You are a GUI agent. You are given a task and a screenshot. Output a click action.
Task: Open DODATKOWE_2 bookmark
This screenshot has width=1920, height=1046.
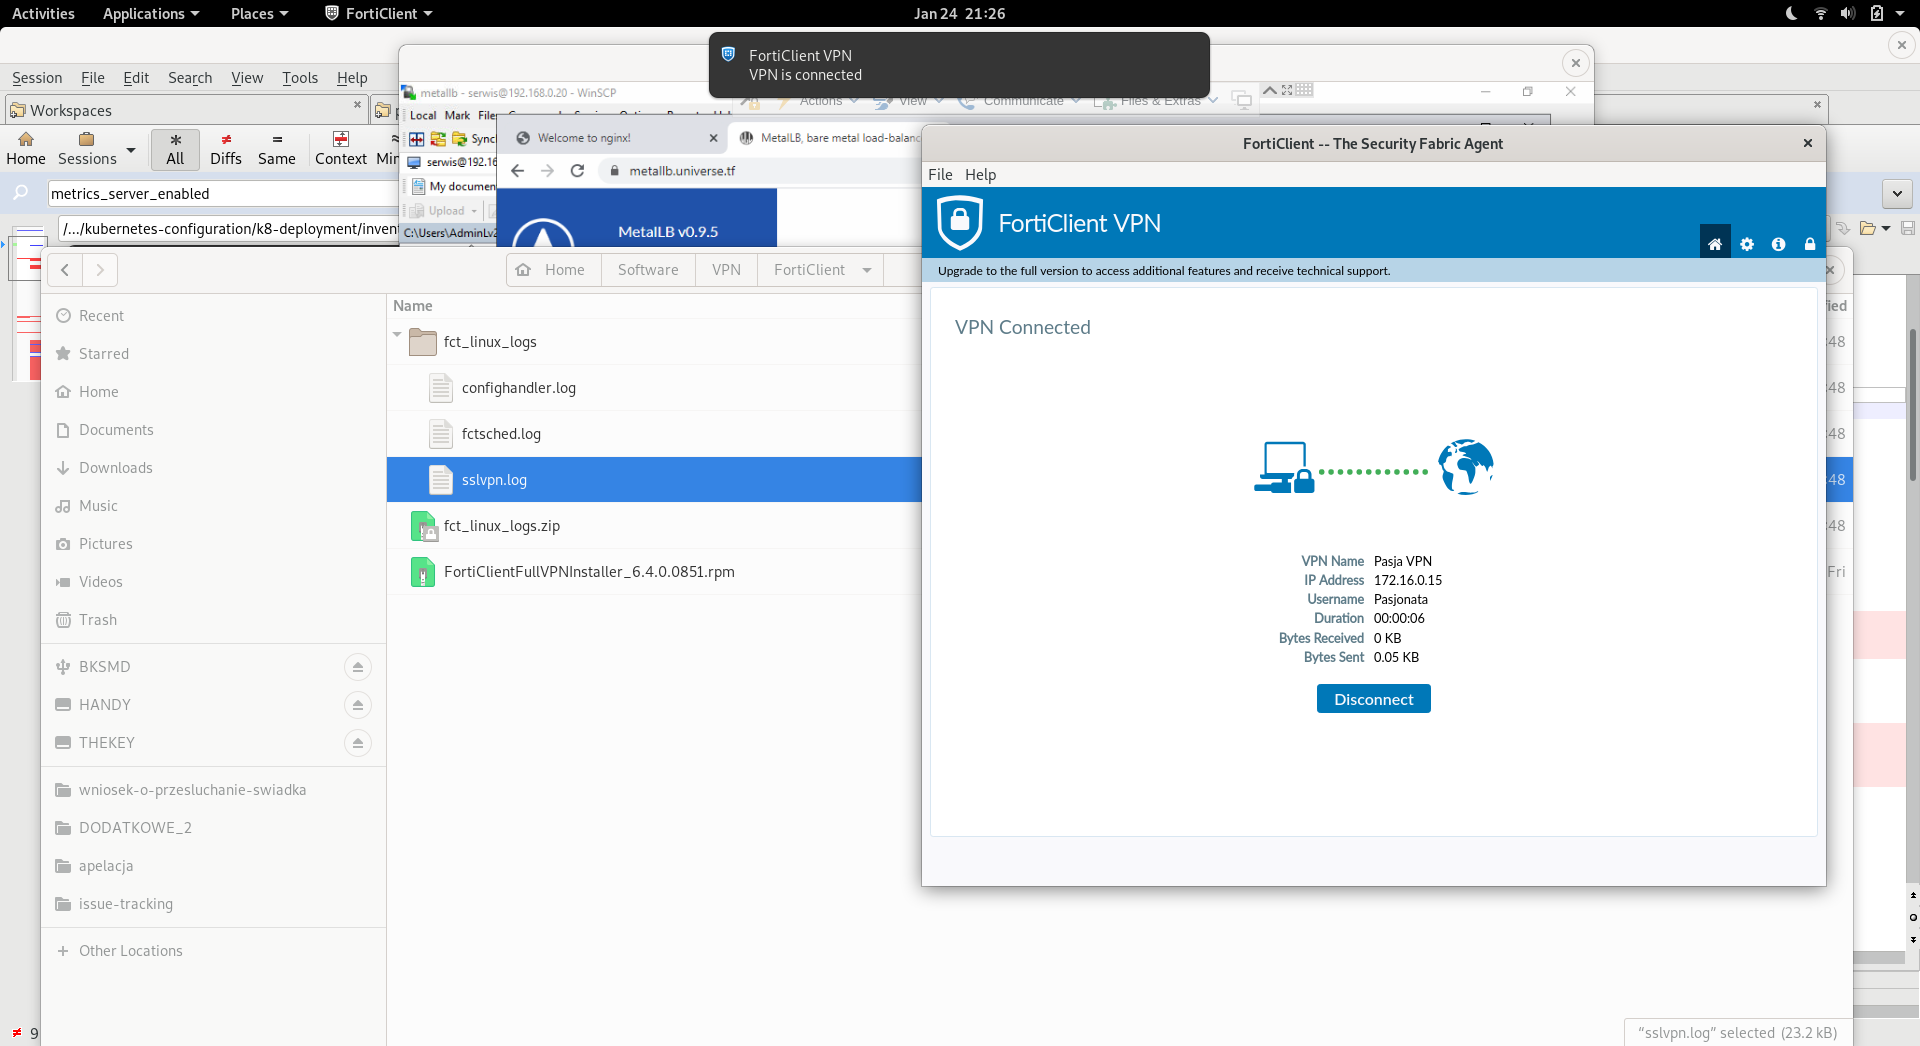[x=213, y=828]
